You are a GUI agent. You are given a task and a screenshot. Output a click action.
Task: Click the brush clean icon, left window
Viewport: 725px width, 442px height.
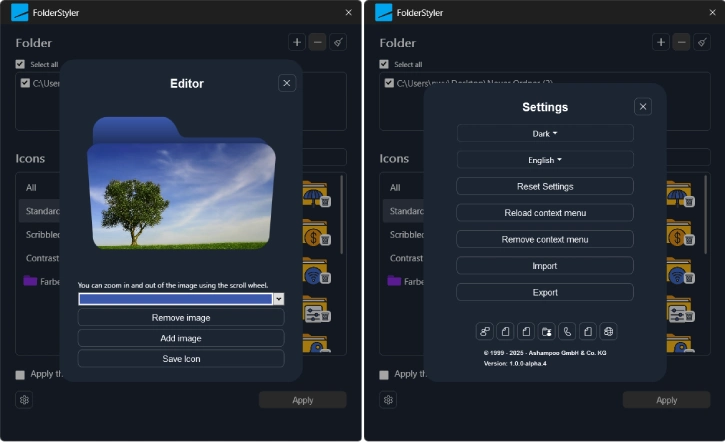(338, 43)
